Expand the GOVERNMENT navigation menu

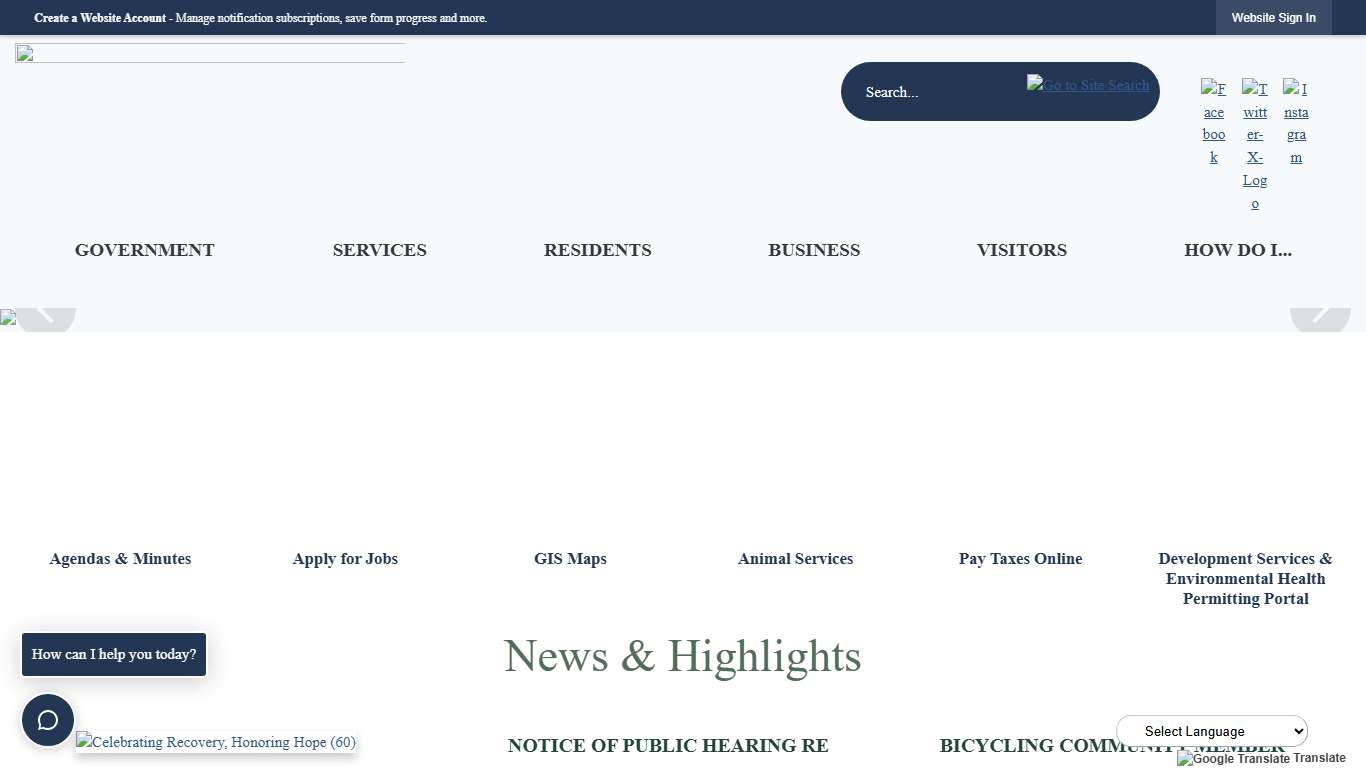pos(144,250)
